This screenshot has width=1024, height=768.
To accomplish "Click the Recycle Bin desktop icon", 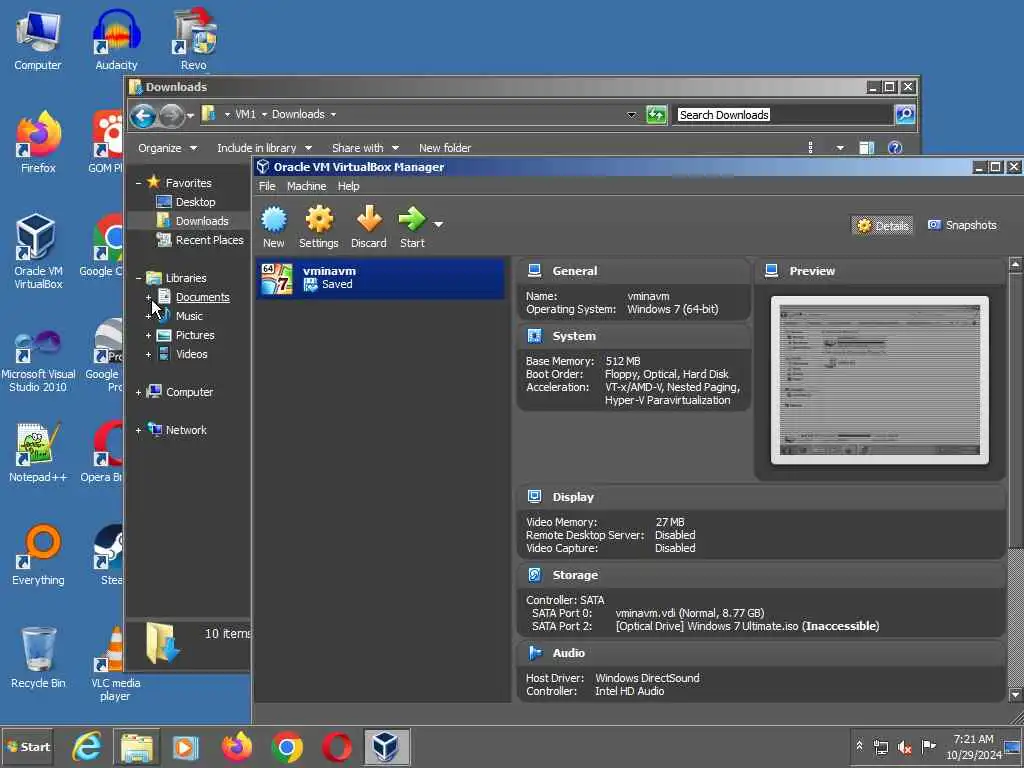I will (38, 658).
